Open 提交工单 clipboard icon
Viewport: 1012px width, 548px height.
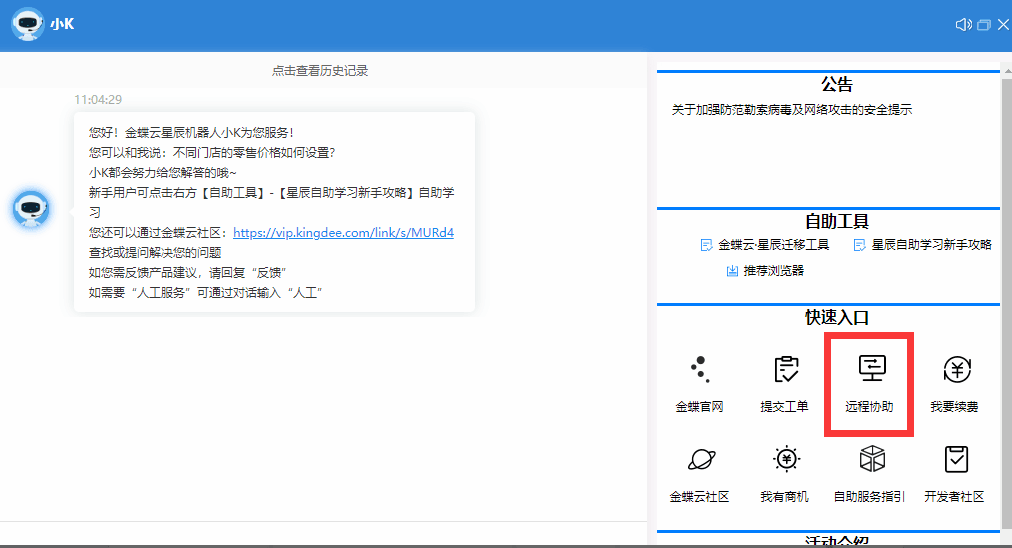(x=785, y=369)
